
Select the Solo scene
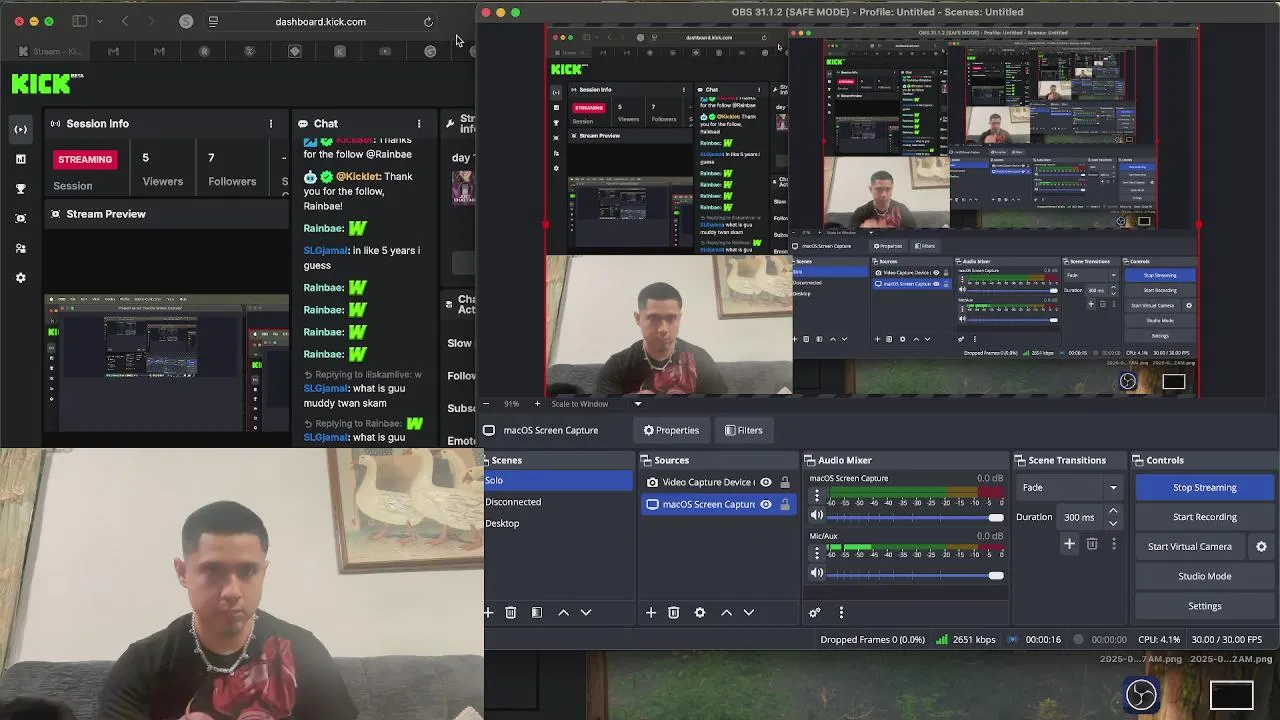point(558,481)
